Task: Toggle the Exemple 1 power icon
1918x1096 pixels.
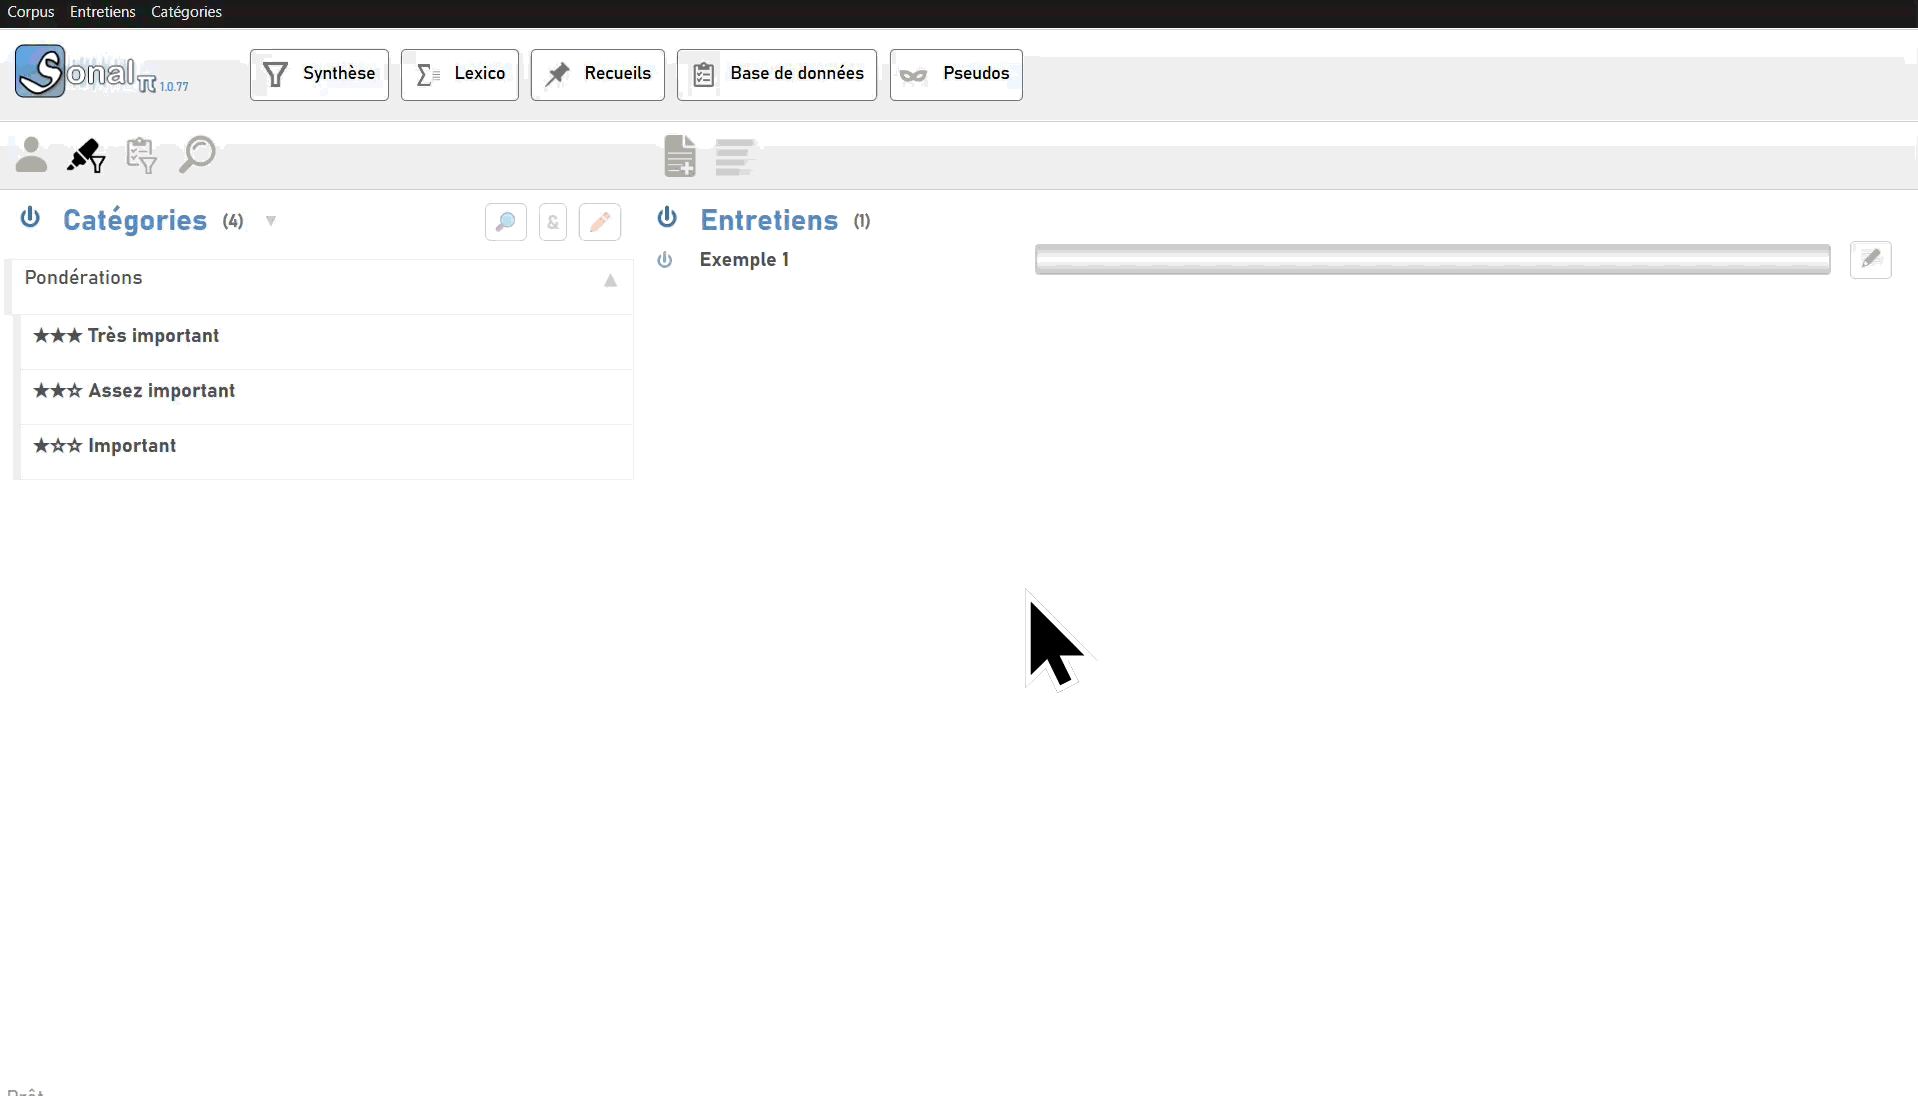Action: tap(665, 260)
